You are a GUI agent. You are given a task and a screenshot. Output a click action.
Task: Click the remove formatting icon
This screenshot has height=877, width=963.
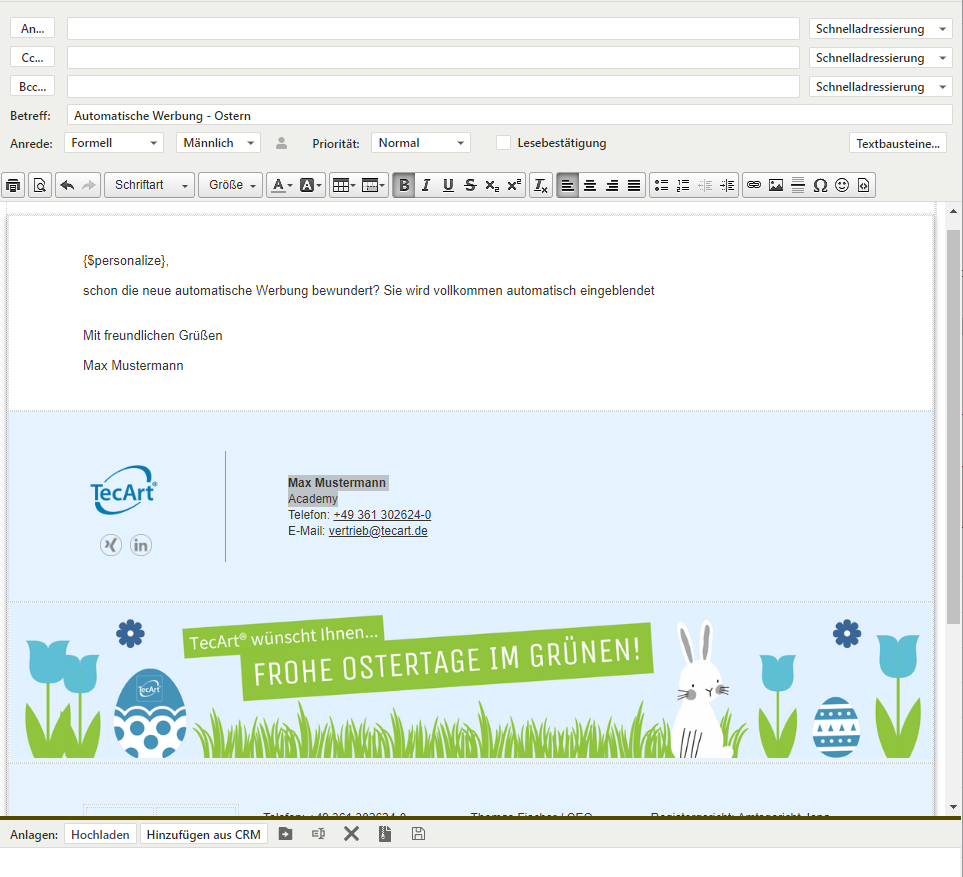540,185
